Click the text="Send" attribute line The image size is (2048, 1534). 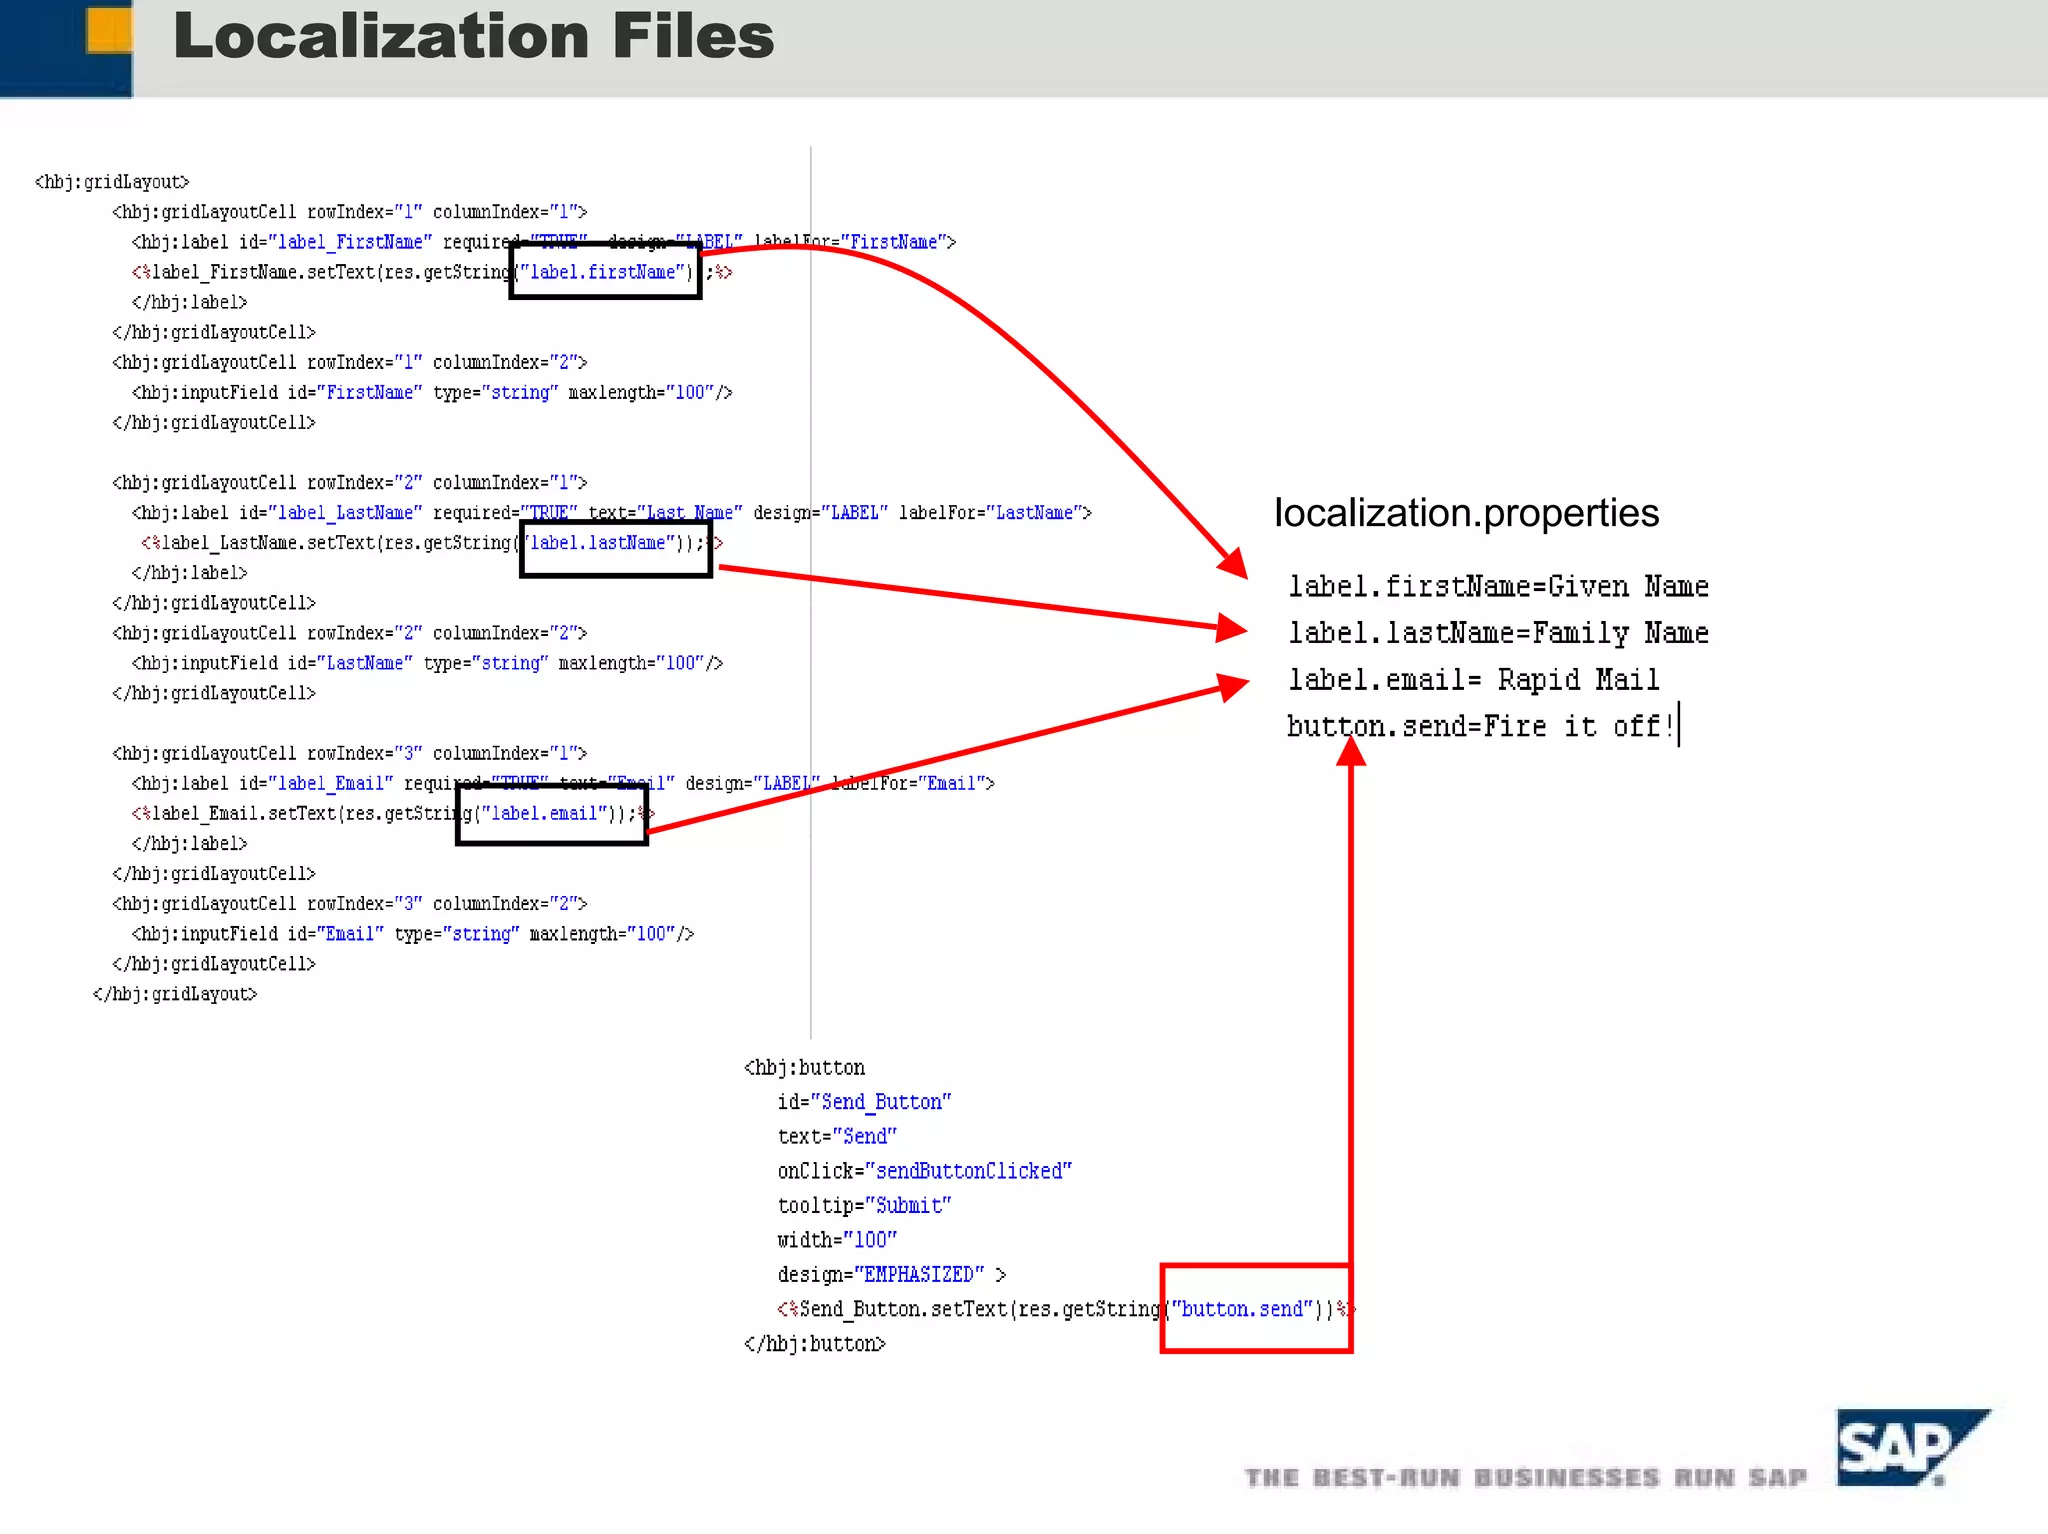click(837, 1137)
